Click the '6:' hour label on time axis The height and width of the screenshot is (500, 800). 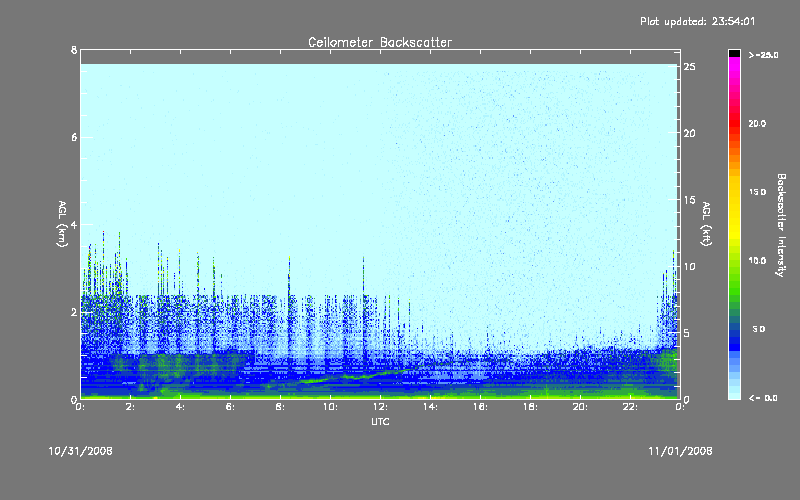(x=231, y=407)
